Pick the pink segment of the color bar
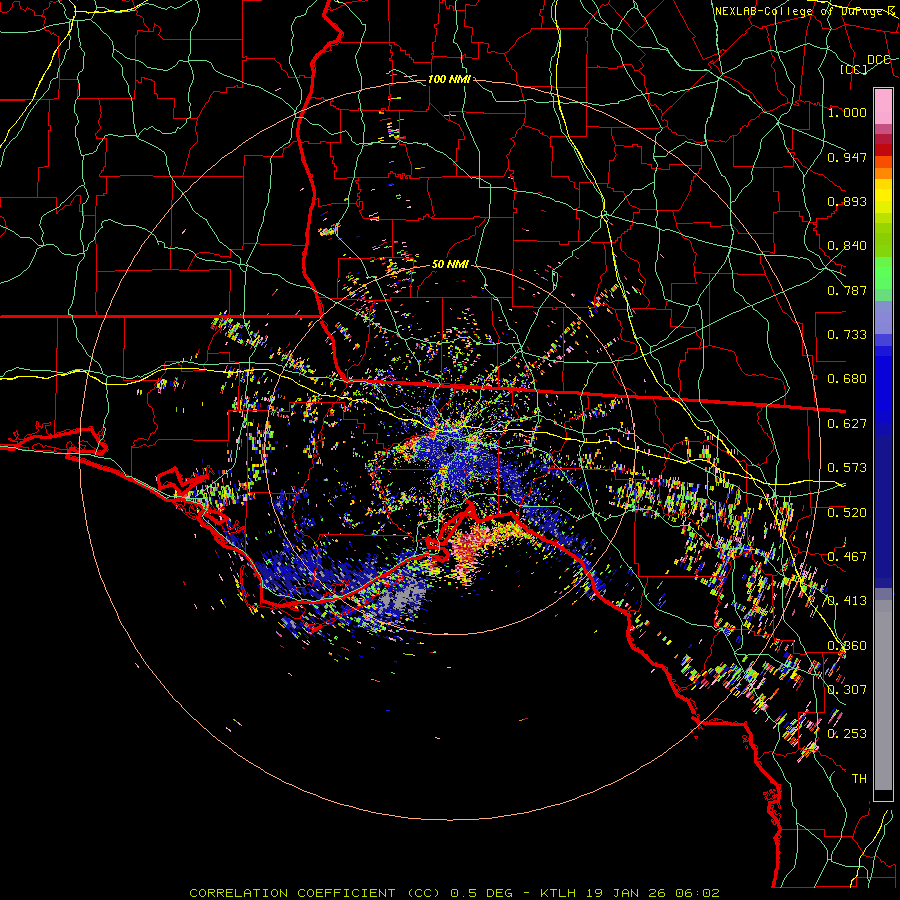This screenshot has height=900, width=900. 883,106
